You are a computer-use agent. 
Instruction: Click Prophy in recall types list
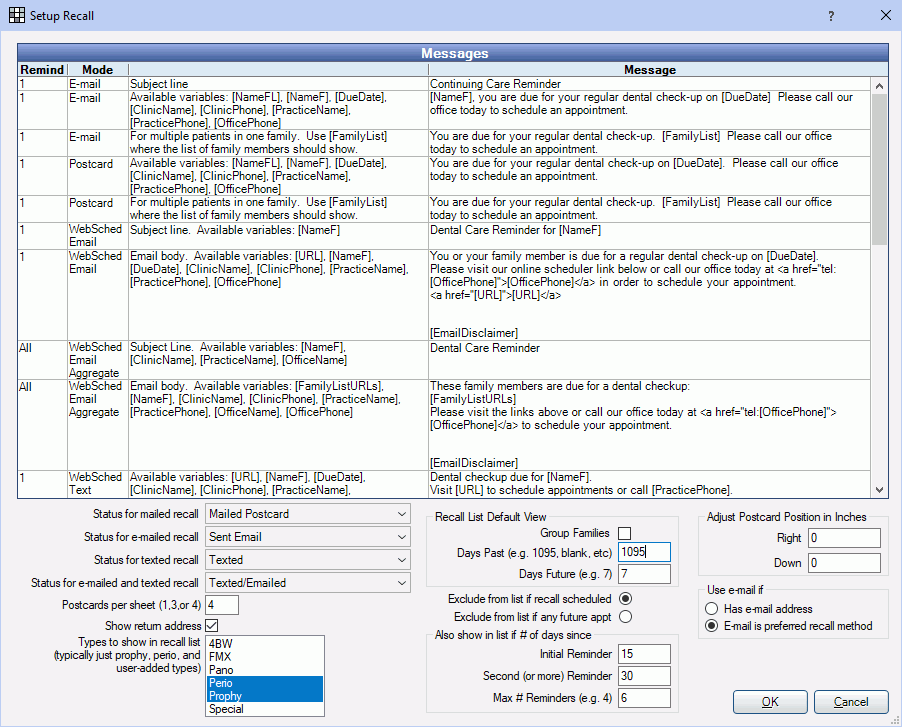pyautogui.click(x=265, y=696)
